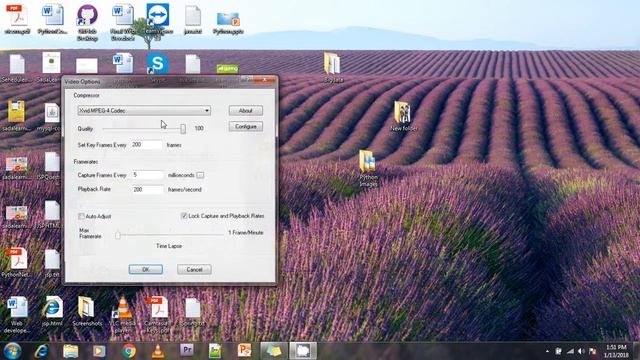
Task: Show hidden system tray icons
Action: click(547, 351)
